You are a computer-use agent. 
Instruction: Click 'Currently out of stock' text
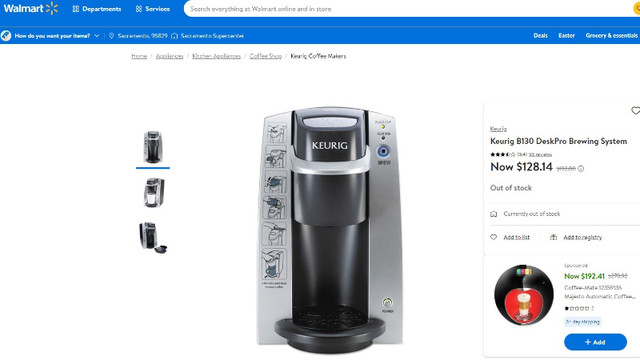tap(531, 214)
